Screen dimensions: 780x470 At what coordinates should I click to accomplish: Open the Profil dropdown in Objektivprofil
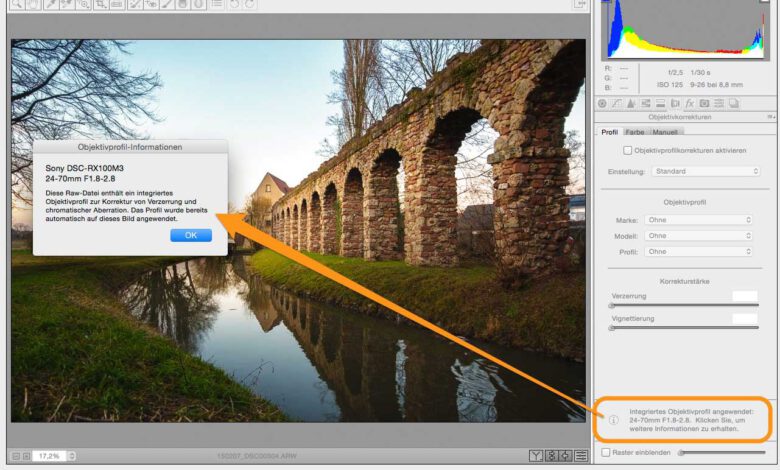pyautogui.click(x=698, y=252)
